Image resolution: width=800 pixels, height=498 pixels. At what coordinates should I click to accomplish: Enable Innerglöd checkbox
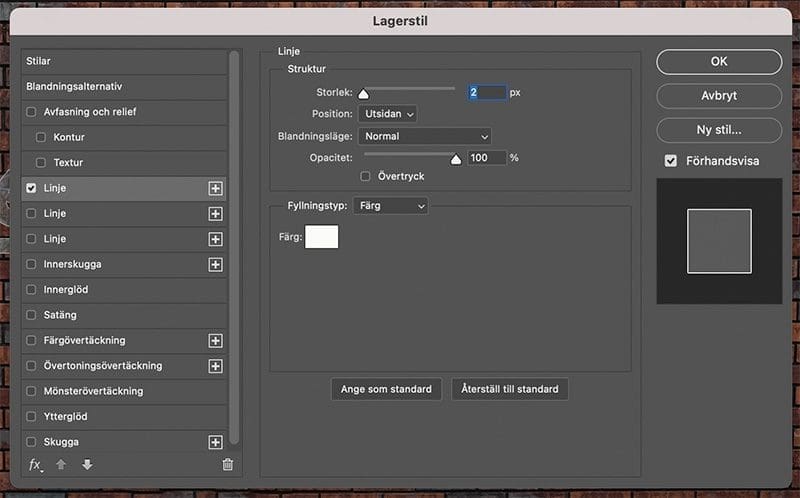(x=31, y=290)
